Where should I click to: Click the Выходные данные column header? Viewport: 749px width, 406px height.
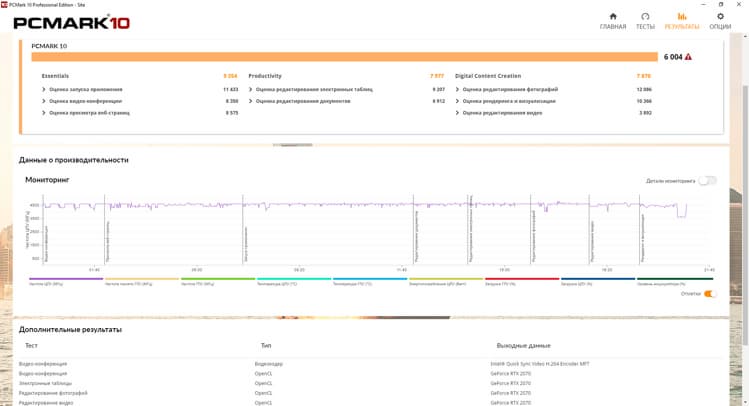point(524,345)
